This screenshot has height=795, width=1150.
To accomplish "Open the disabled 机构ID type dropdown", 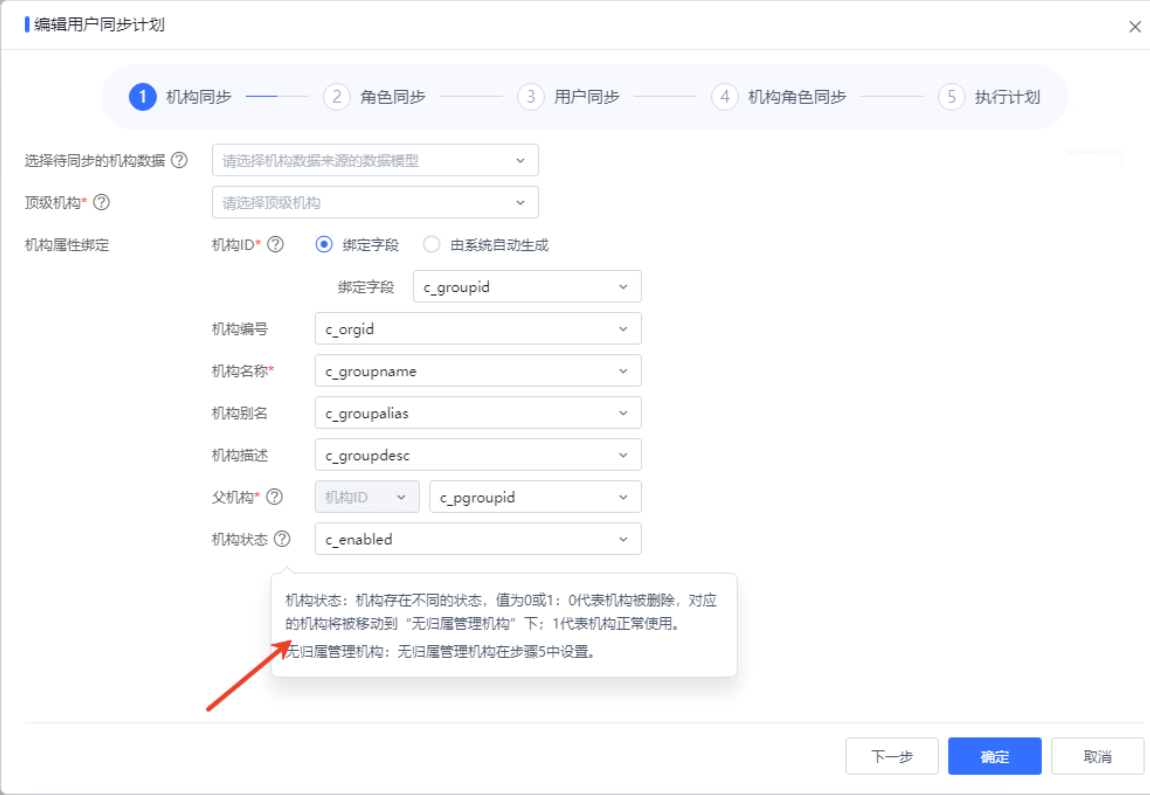I will point(367,497).
